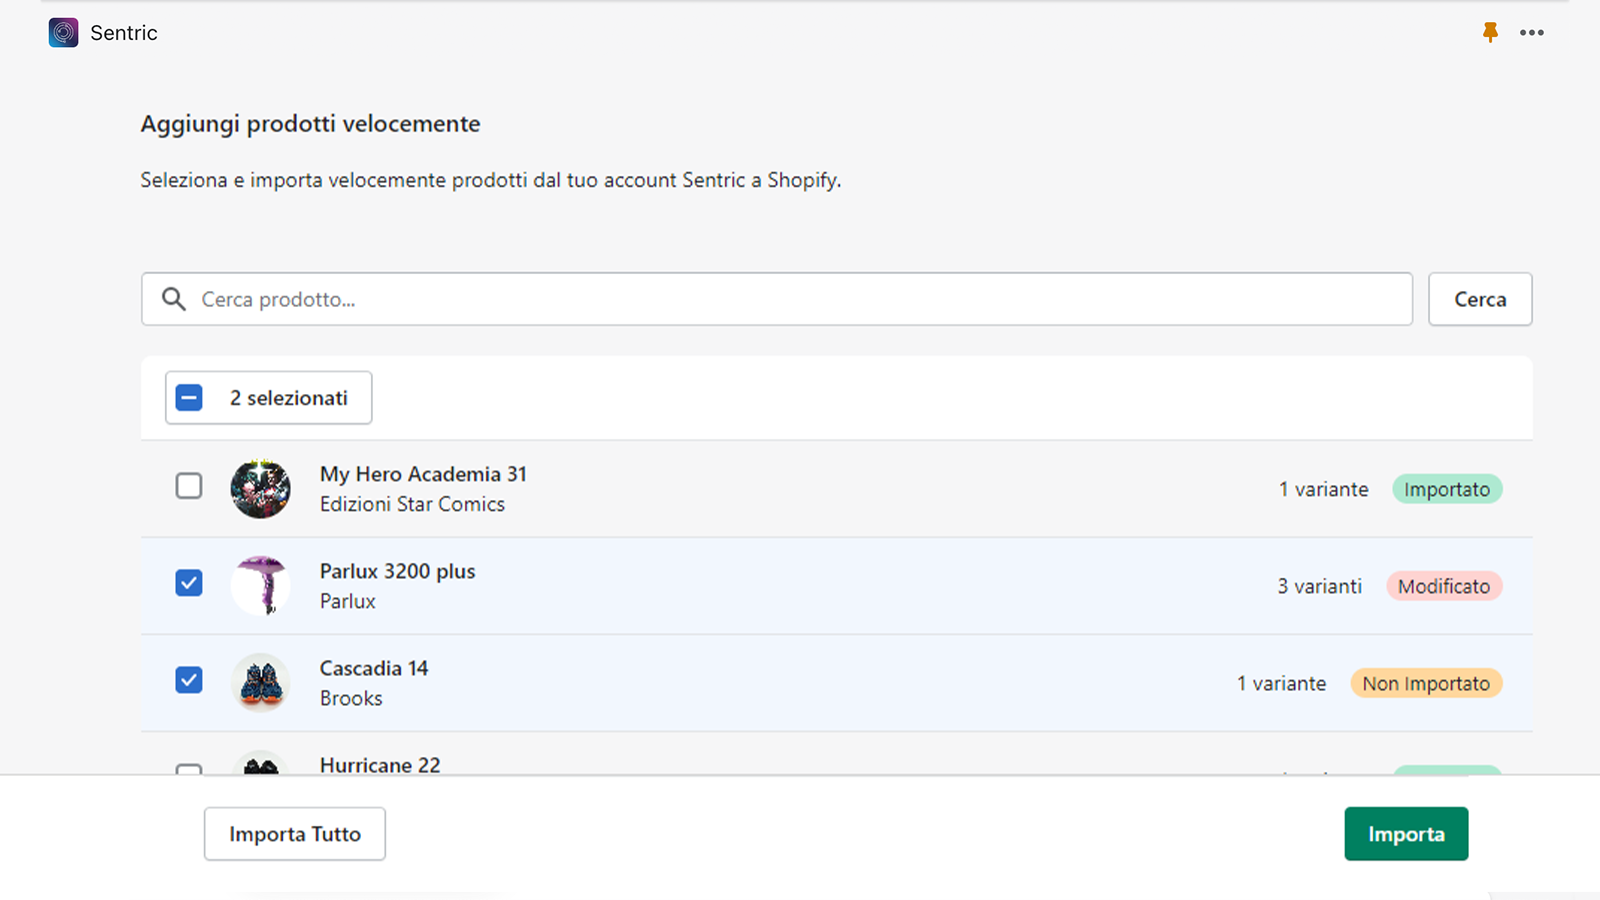Open the three-dot more options menu
Image resolution: width=1600 pixels, height=900 pixels.
click(1532, 32)
